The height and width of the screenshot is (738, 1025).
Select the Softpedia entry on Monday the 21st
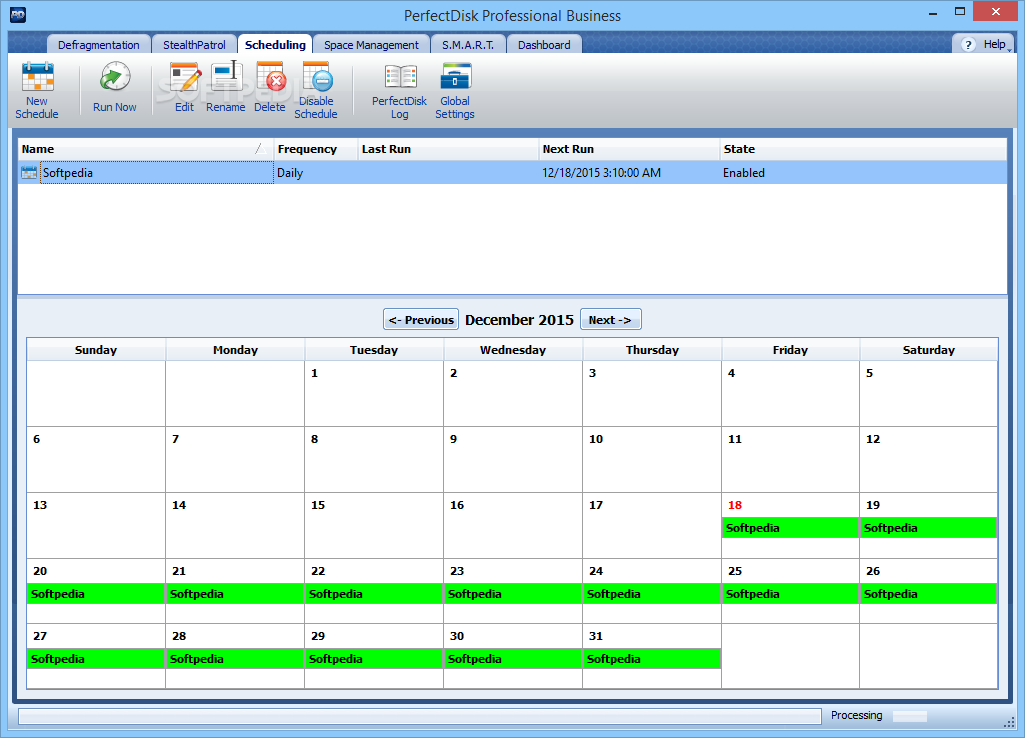(x=235, y=594)
